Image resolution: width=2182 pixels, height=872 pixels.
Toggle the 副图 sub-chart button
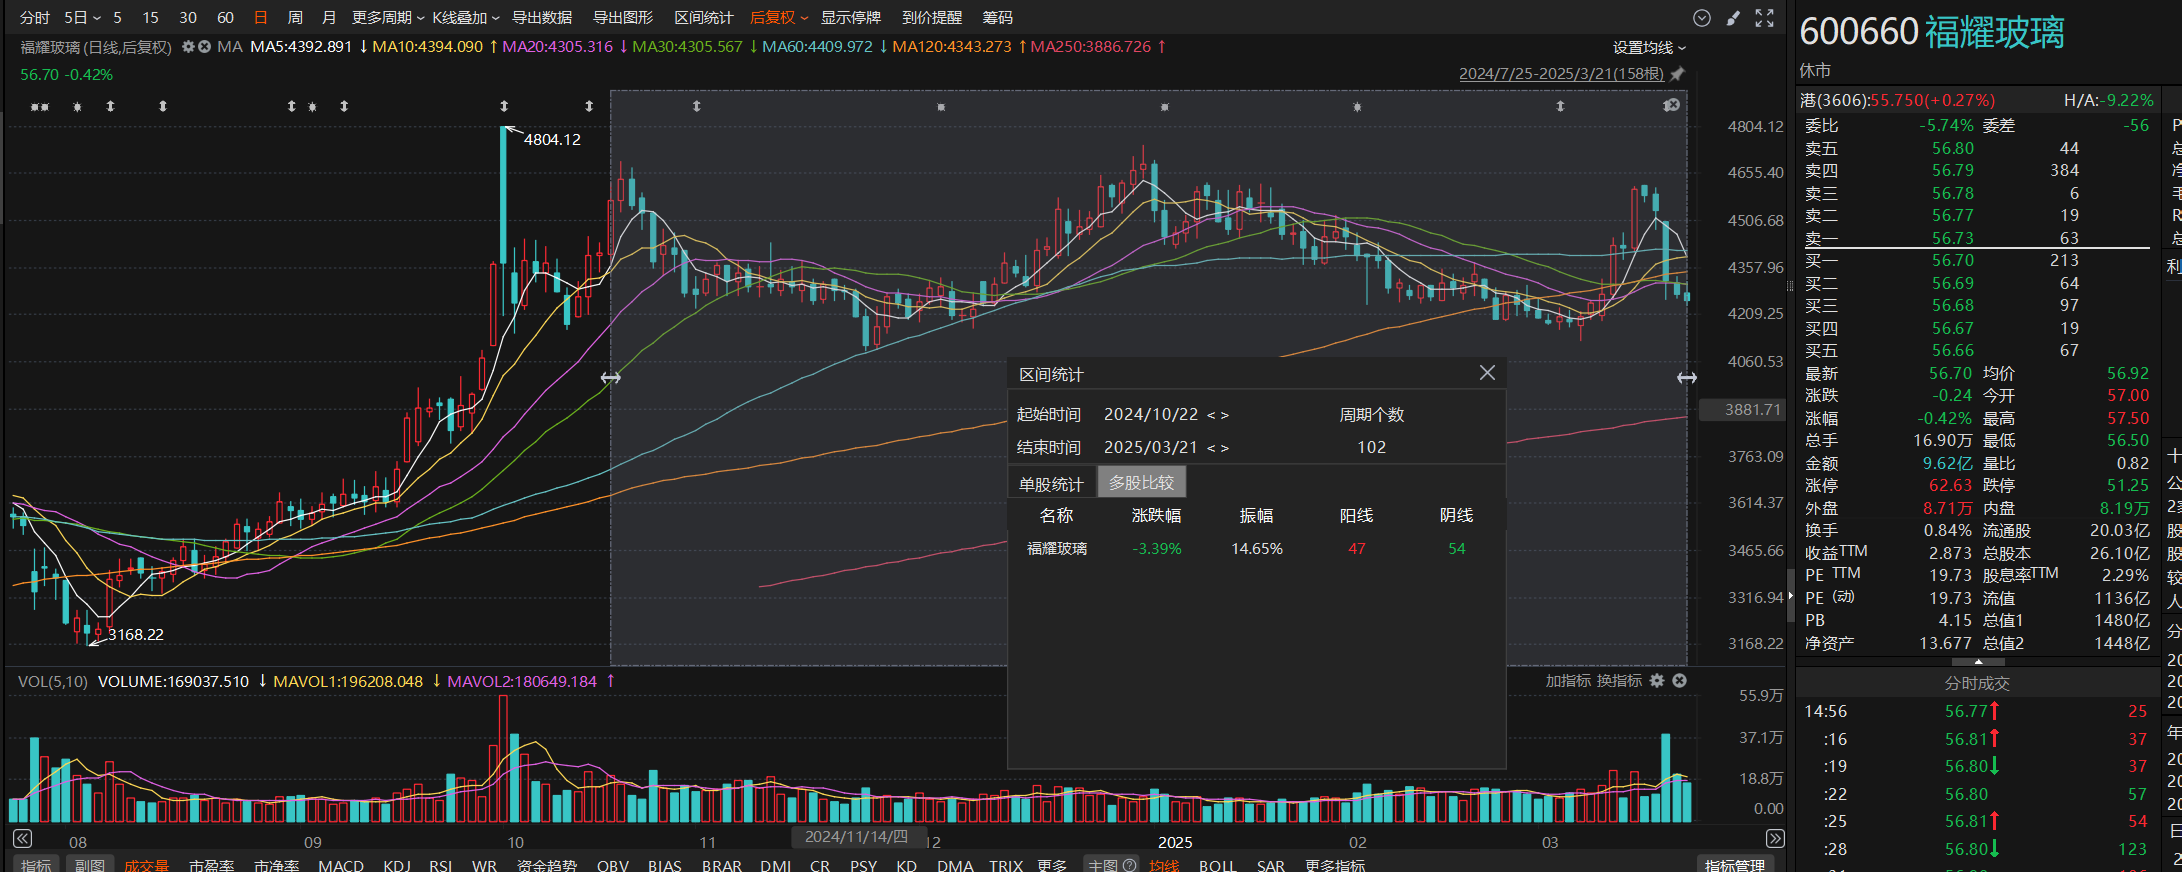pos(90,865)
